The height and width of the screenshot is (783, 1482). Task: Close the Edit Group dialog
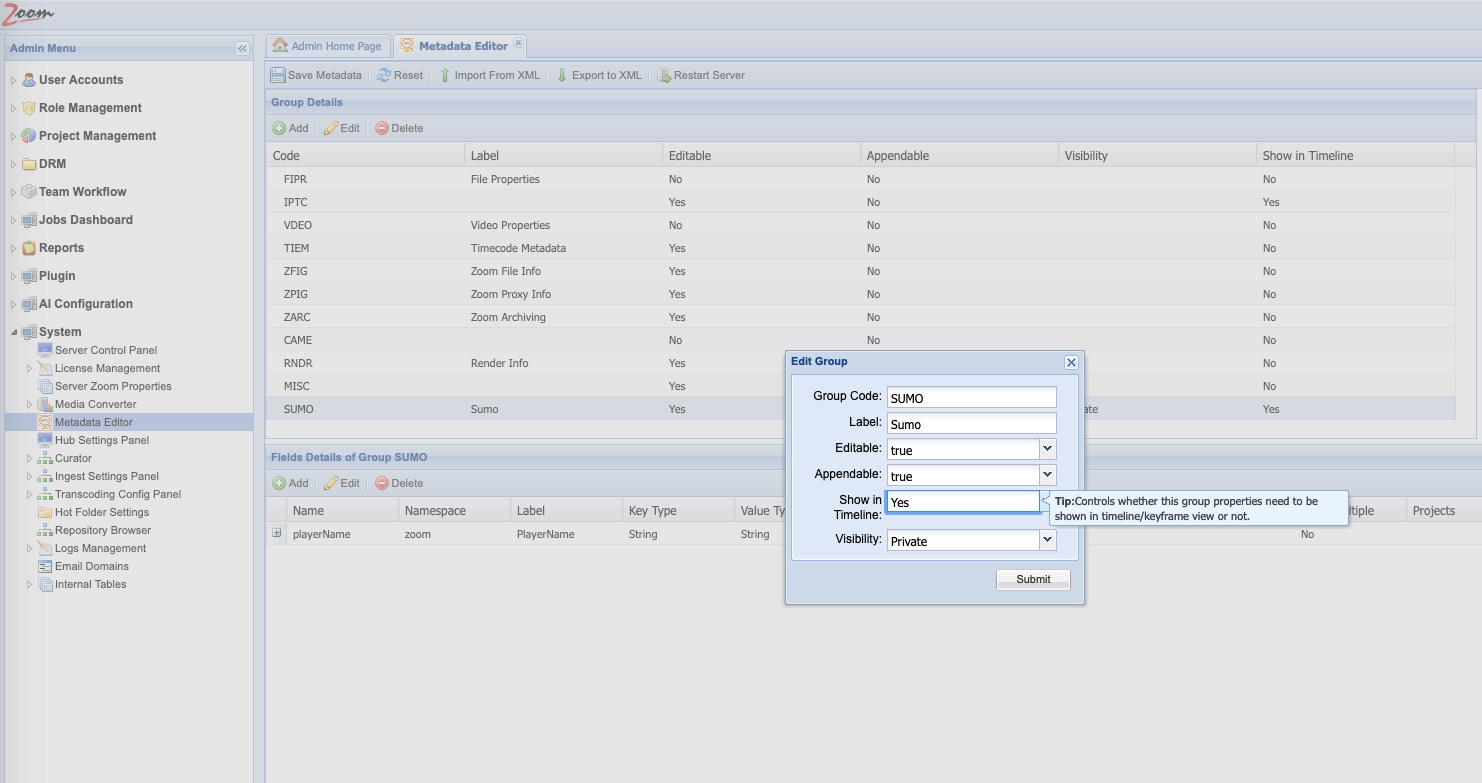pyautogui.click(x=1071, y=362)
